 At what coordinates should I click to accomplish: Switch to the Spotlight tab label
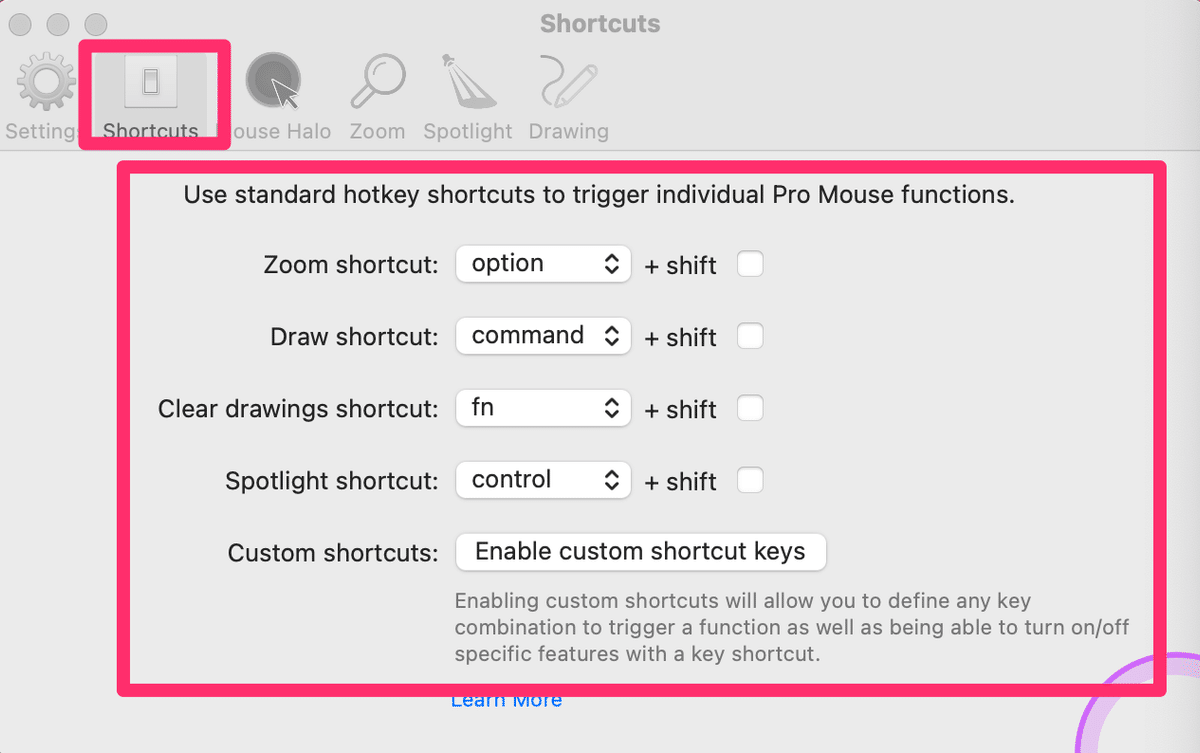(467, 131)
